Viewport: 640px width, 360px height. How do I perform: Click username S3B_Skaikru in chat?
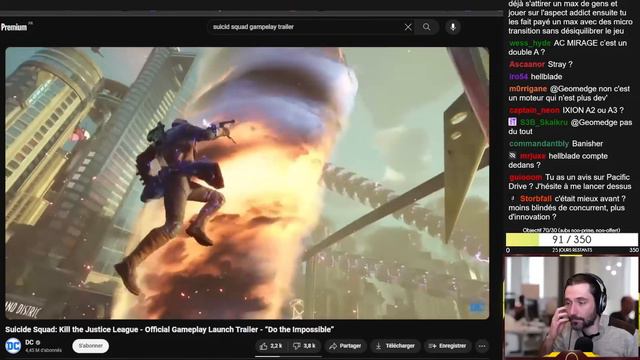point(544,122)
